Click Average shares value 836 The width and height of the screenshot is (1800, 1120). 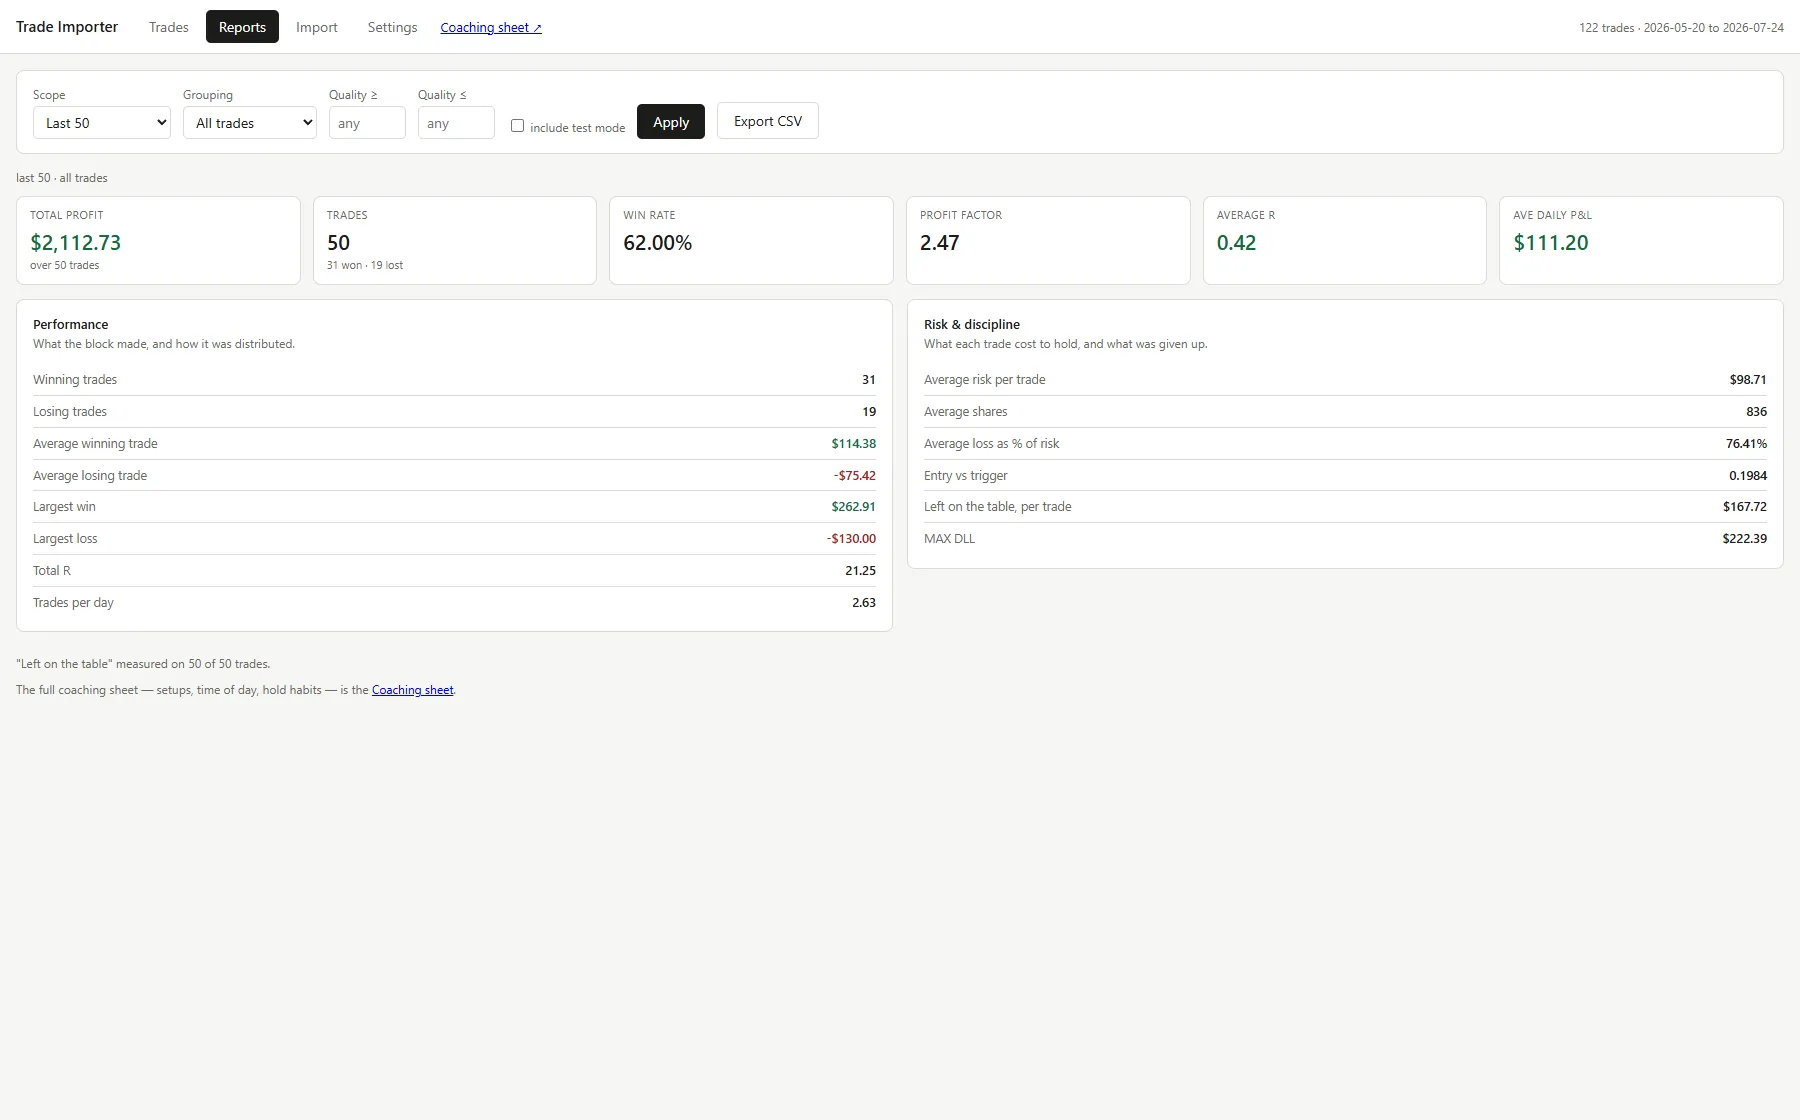tap(1756, 412)
